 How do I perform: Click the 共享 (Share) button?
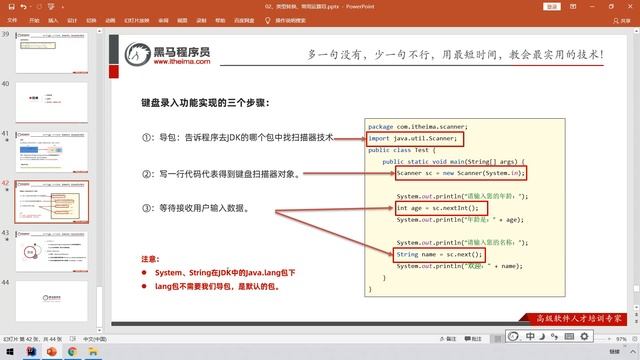point(622,20)
